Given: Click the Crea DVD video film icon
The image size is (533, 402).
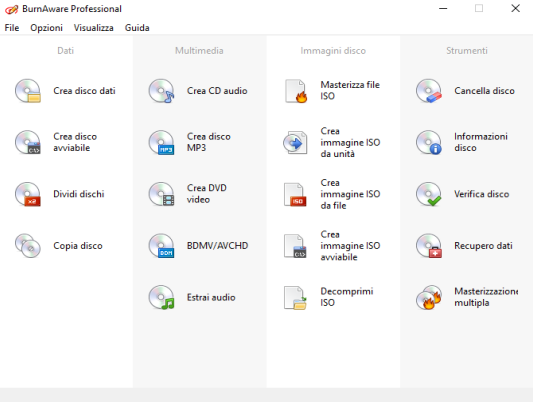Looking at the screenshot, I should pyautogui.click(x=161, y=194).
